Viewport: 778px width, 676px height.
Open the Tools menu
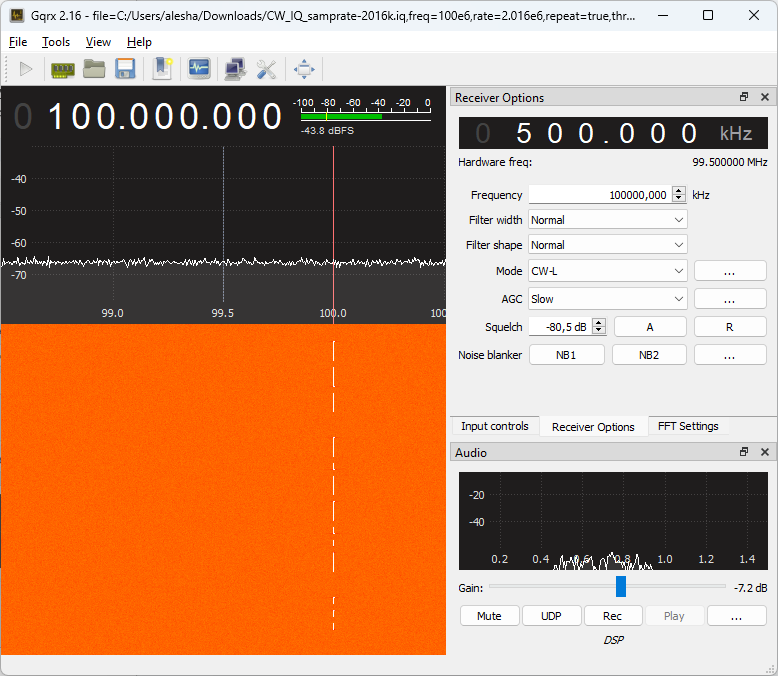point(56,42)
